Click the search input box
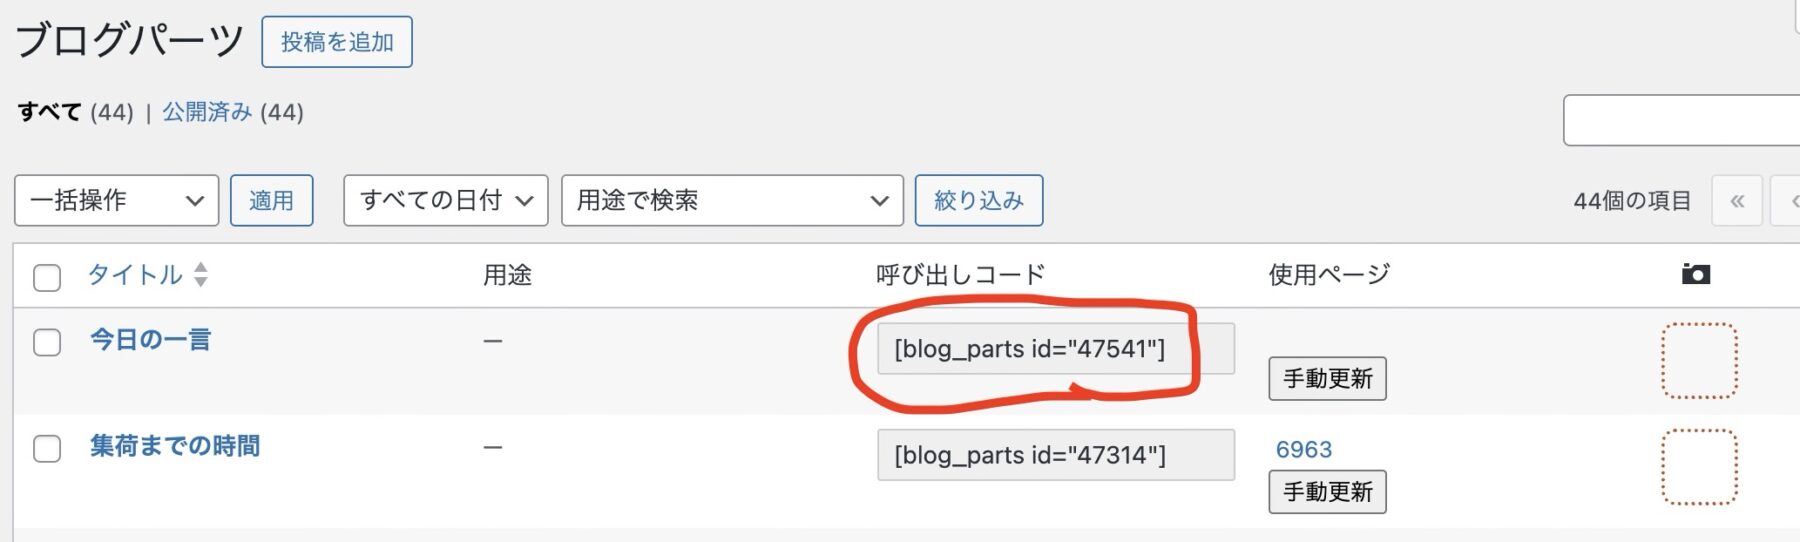The width and height of the screenshot is (1800, 542). point(1680,120)
